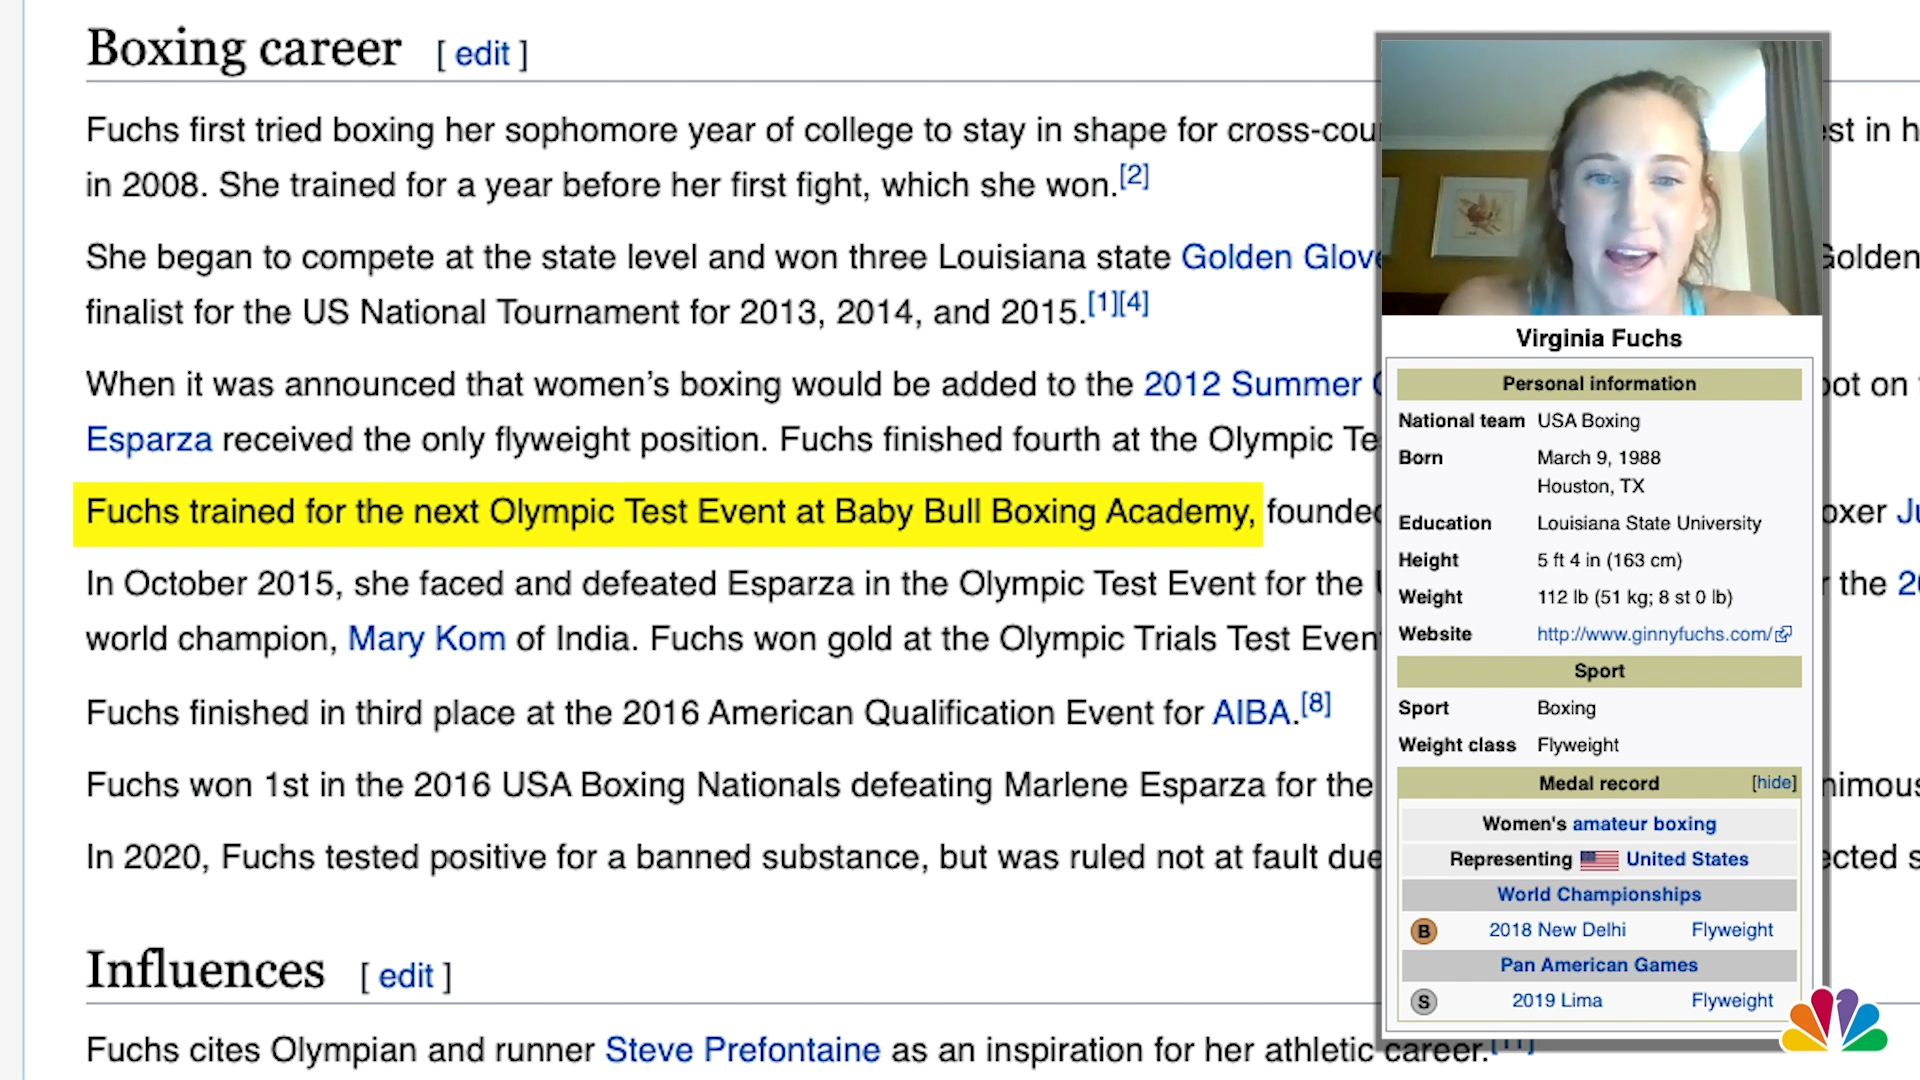Open the edit link for Influences
This screenshot has width=1920, height=1080.
[406, 975]
